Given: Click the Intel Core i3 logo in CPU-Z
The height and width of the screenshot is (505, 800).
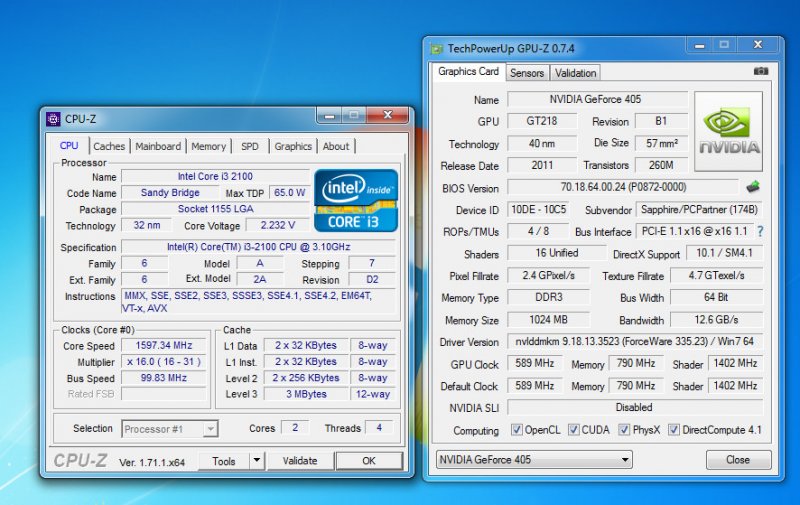Looking at the screenshot, I should [x=356, y=200].
